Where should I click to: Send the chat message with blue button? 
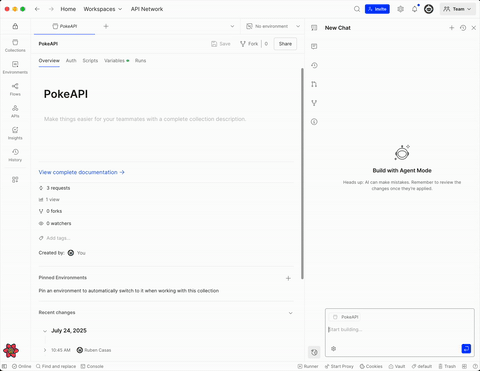point(466,348)
